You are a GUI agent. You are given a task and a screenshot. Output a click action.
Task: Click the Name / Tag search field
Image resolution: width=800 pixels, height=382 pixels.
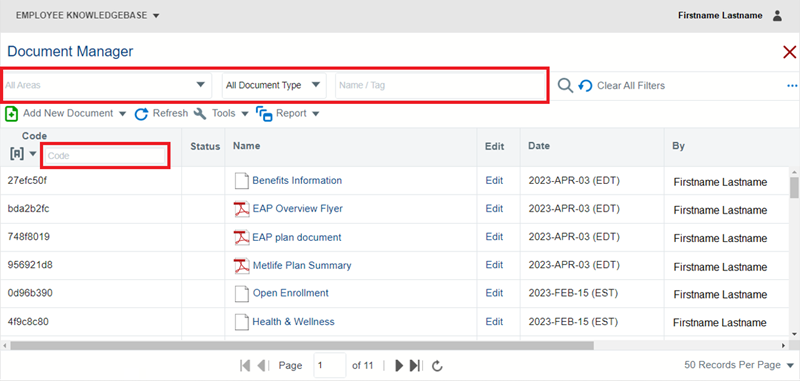tap(440, 85)
